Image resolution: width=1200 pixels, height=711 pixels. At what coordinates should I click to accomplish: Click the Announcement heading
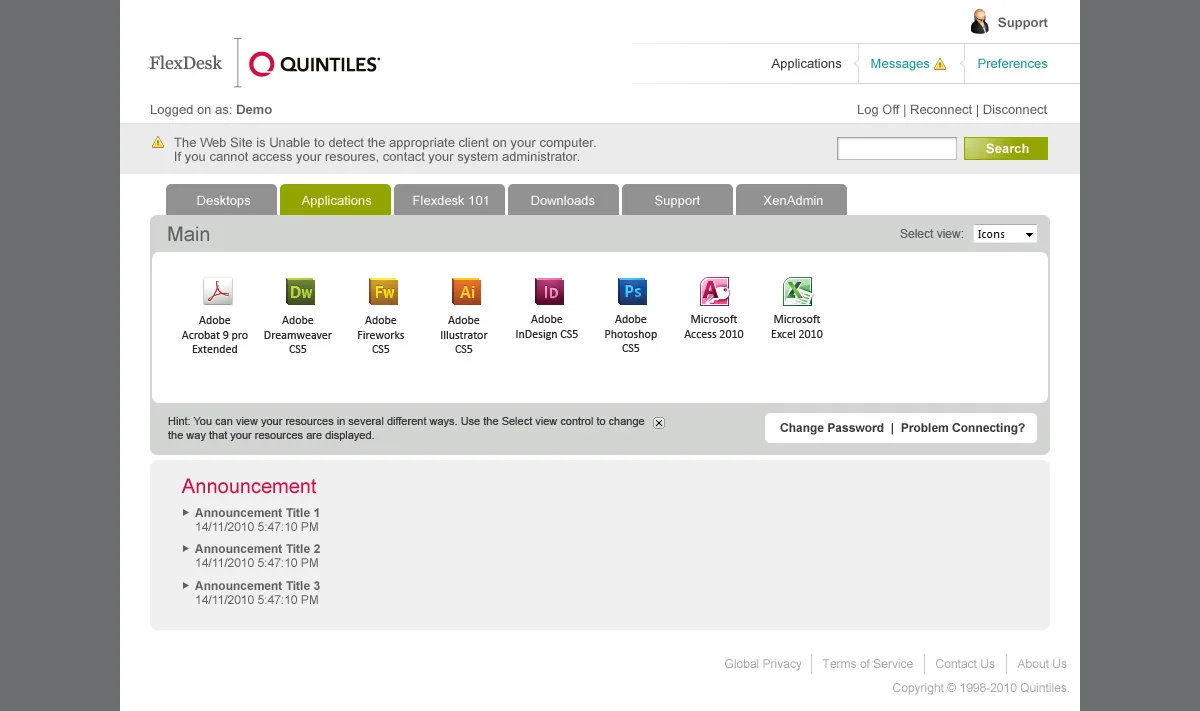pyautogui.click(x=249, y=486)
